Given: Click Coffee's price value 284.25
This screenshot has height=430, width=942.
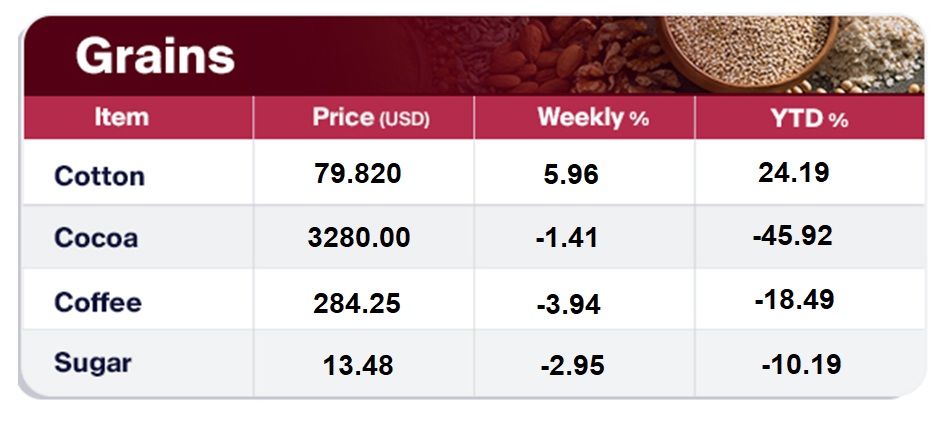Looking at the screenshot, I should point(357,303).
